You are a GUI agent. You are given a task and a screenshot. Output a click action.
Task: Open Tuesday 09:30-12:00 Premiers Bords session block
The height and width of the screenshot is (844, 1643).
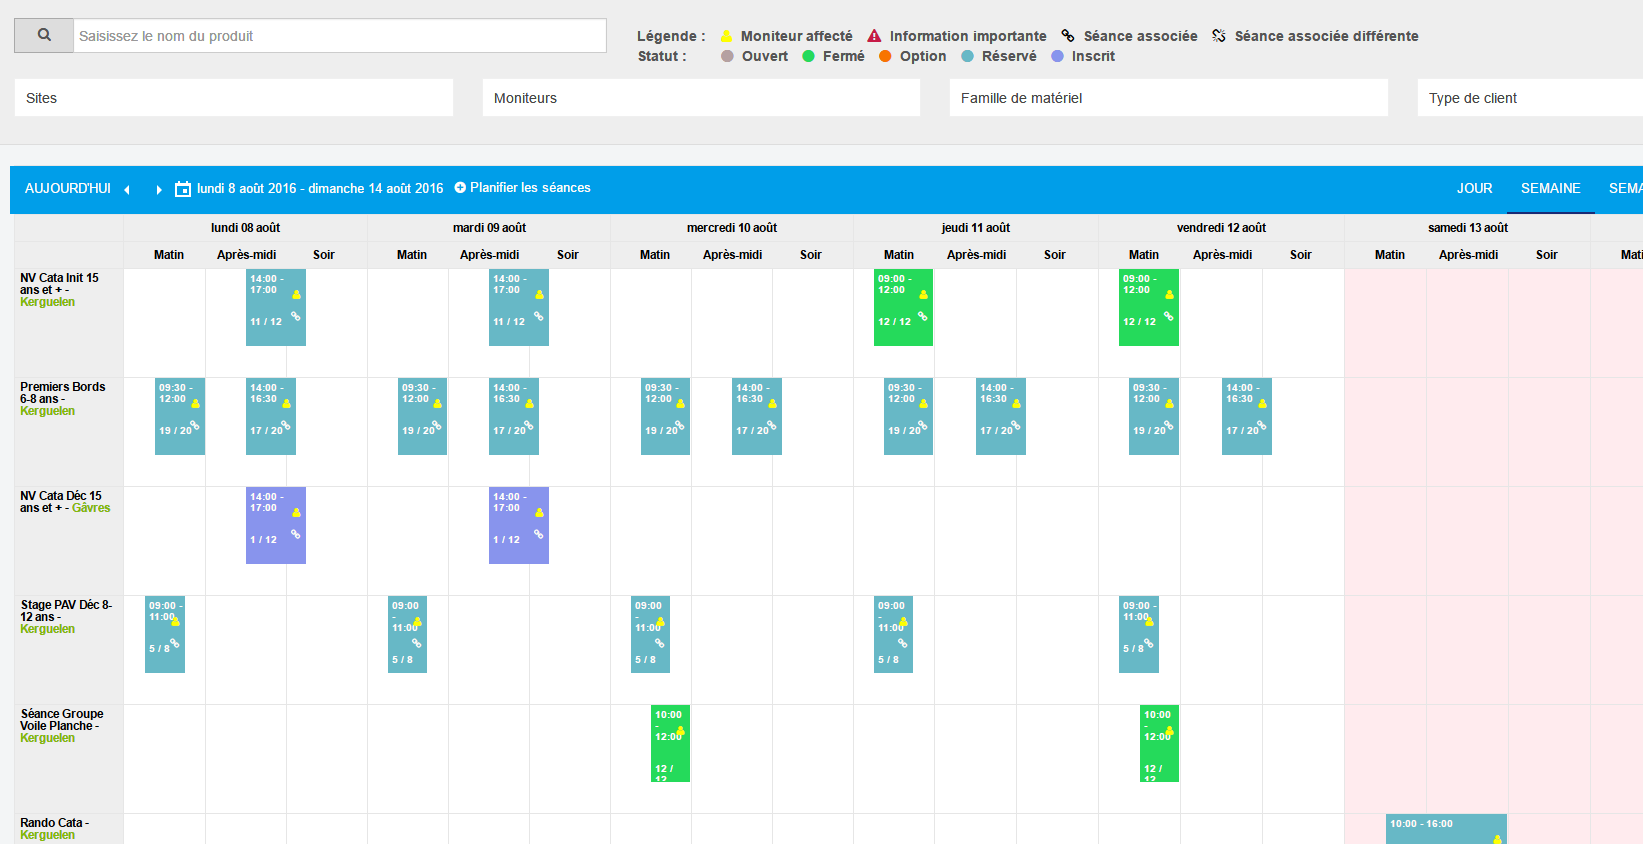pos(422,416)
